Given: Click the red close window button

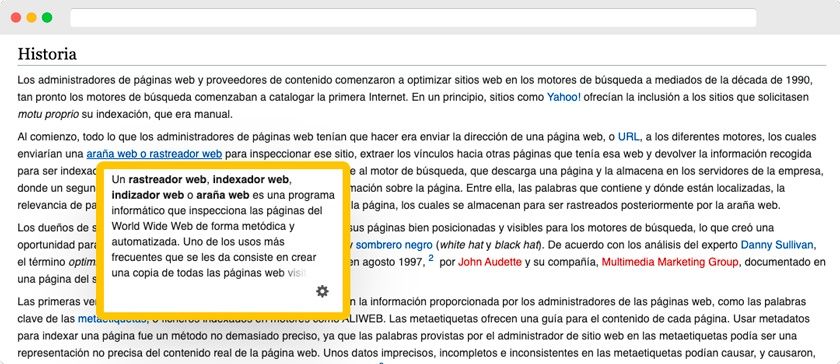Looking at the screenshot, I should click(x=16, y=18).
